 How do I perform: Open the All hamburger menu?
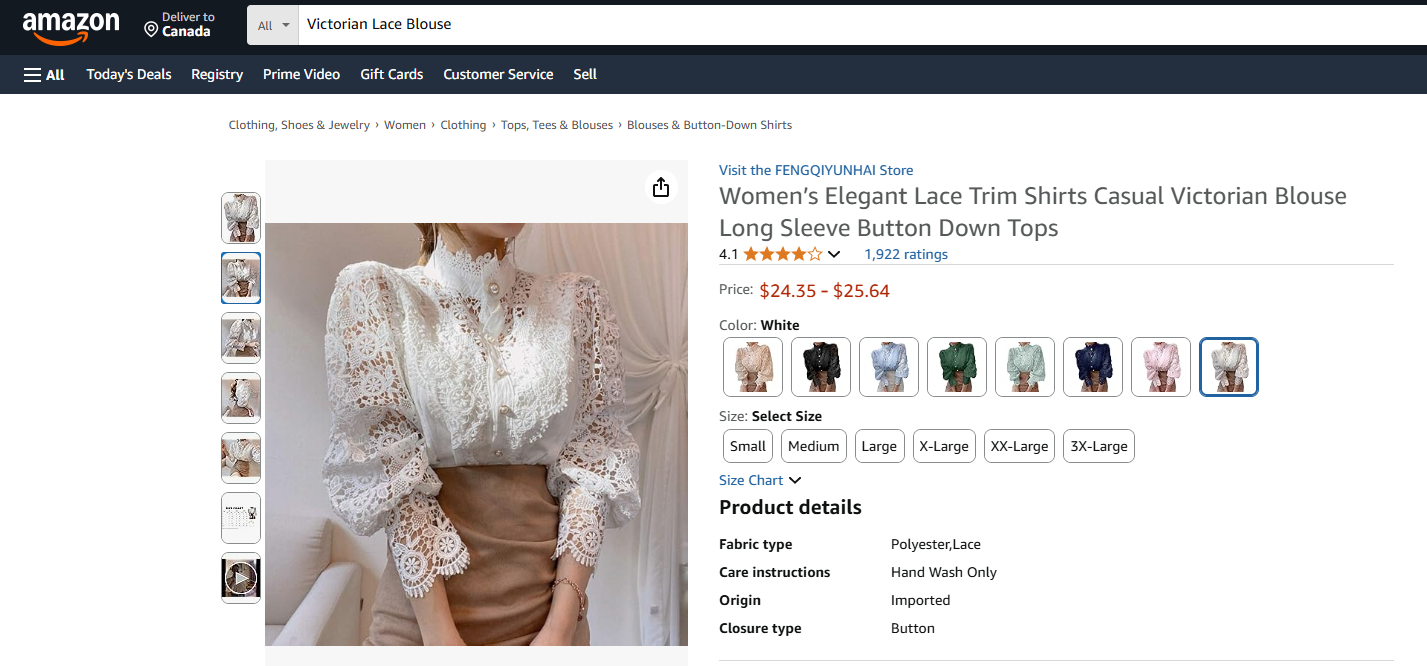click(43, 74)
